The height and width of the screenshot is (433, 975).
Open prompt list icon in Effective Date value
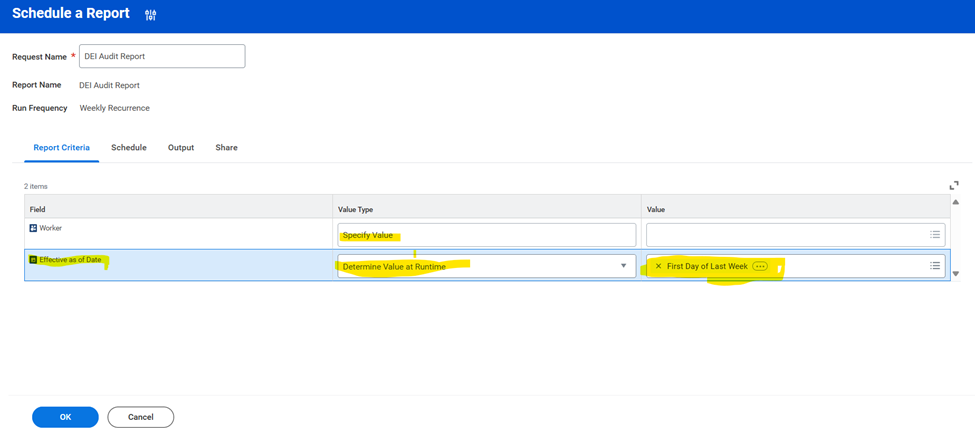click(x=935, y=266)
